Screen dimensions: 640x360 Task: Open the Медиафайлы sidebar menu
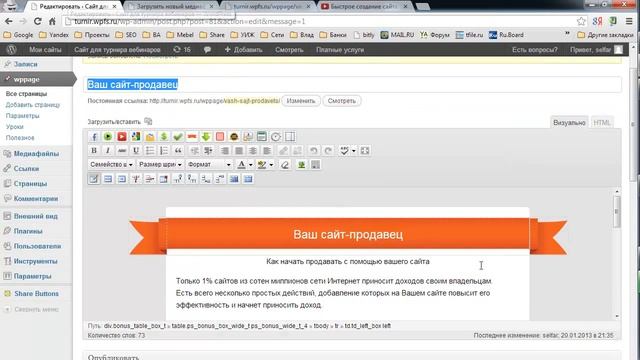click(36, 153)
